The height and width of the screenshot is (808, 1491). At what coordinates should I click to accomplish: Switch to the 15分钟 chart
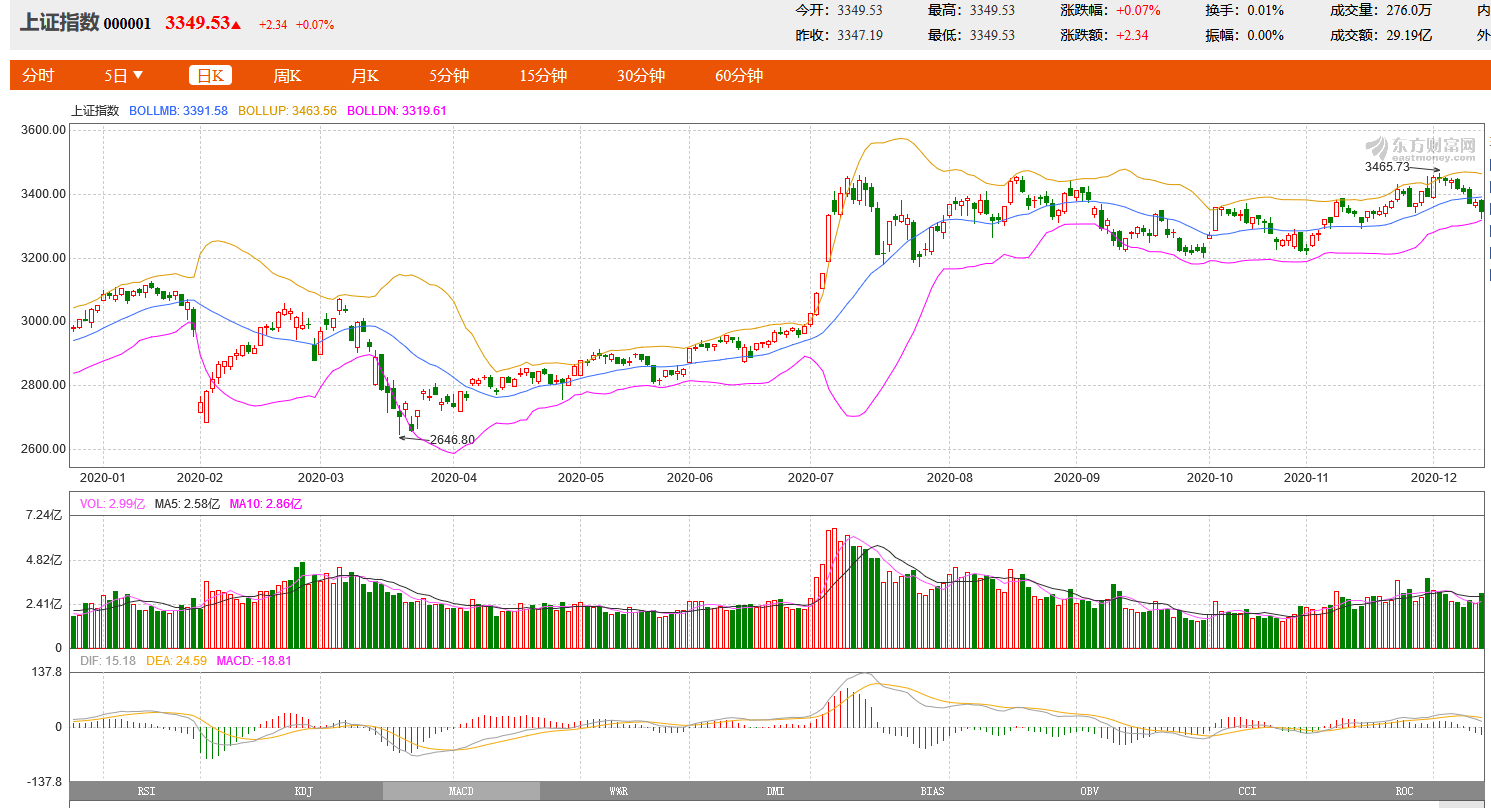coord(543,76)
